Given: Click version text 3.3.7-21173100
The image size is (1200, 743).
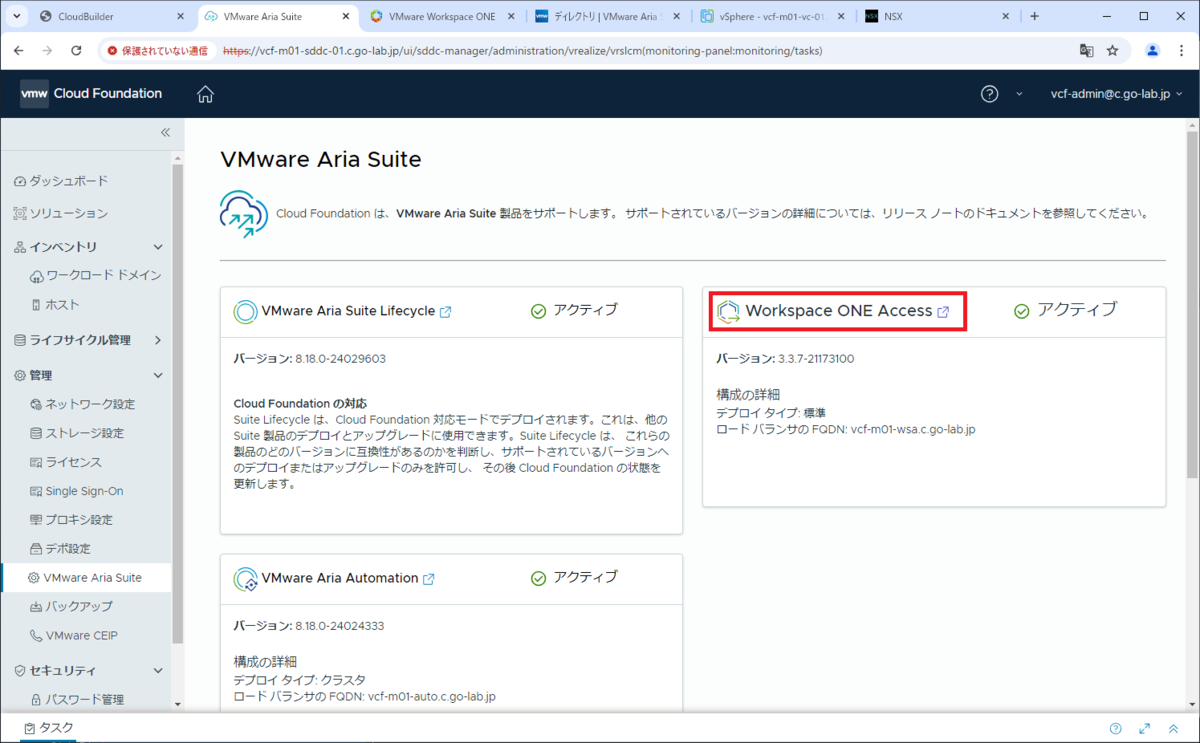Looking at the screenshot, I should [816, 358].
